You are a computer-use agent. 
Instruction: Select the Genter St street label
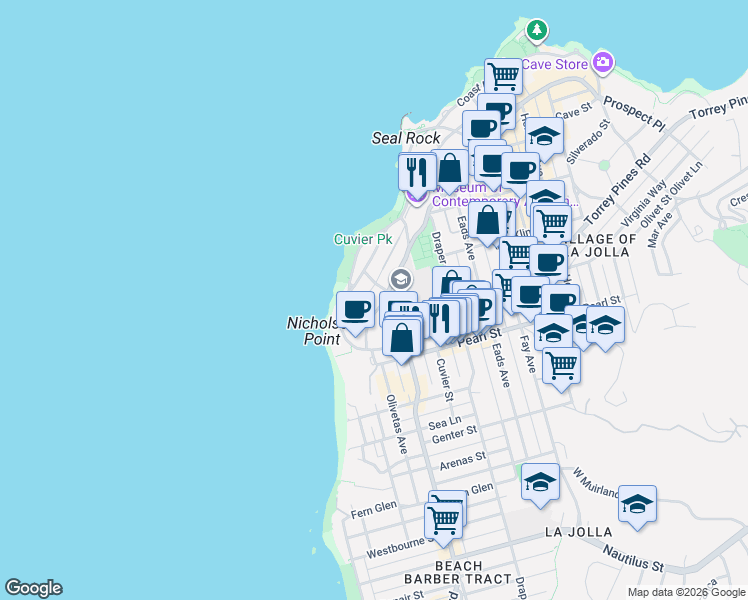(x=454, y=434)
